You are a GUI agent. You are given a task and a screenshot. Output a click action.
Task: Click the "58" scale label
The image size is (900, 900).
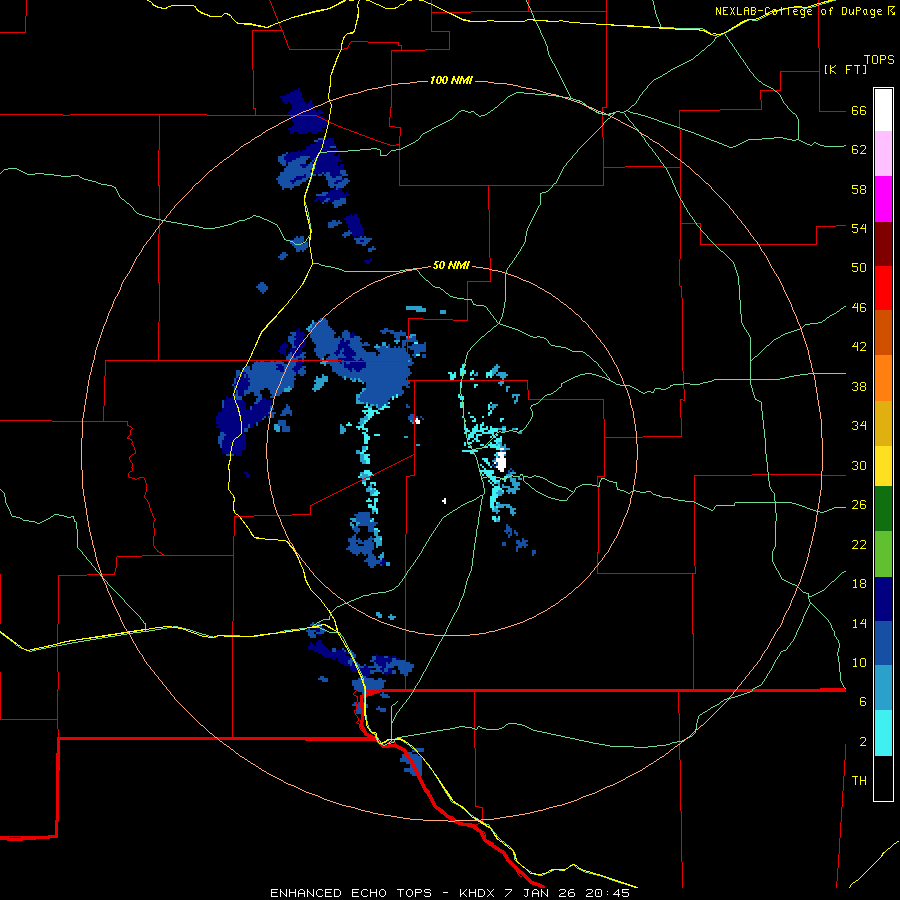click(x=859, y=189)
